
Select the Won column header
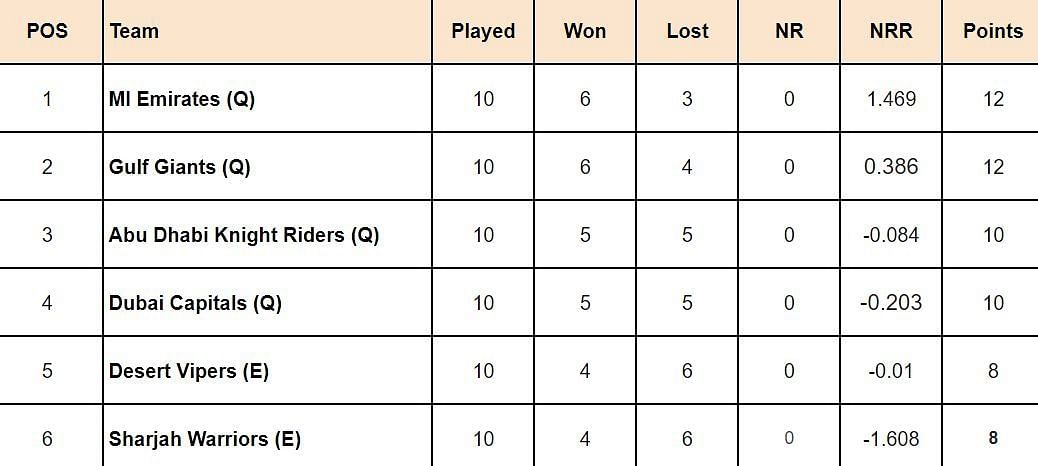point(585,31)
